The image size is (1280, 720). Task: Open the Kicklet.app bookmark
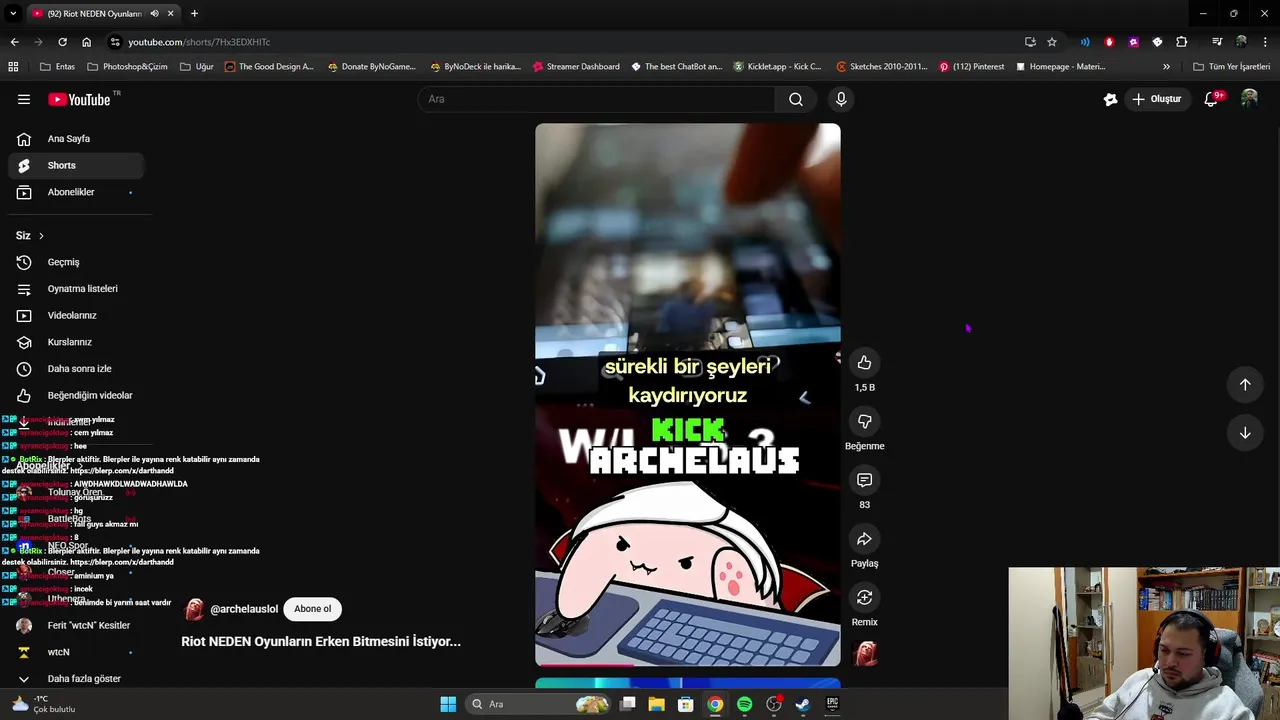(x=777, y=67)
